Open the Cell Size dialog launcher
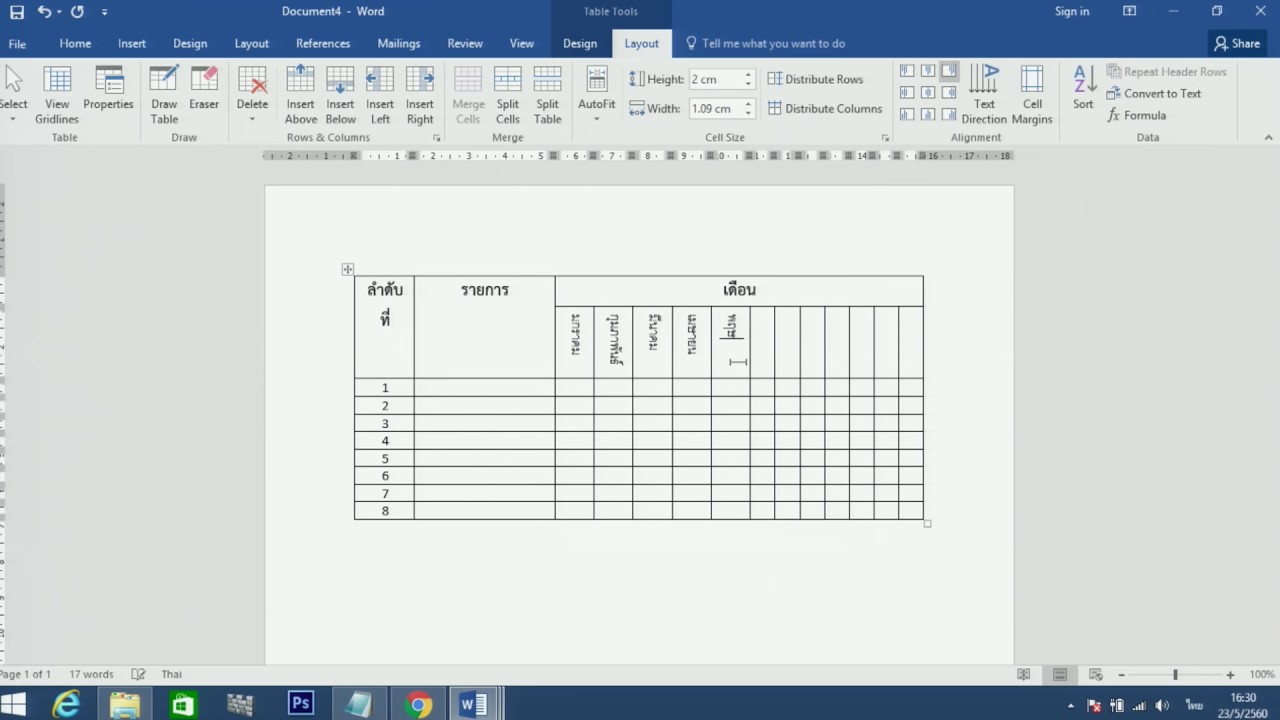 point(885,138)
